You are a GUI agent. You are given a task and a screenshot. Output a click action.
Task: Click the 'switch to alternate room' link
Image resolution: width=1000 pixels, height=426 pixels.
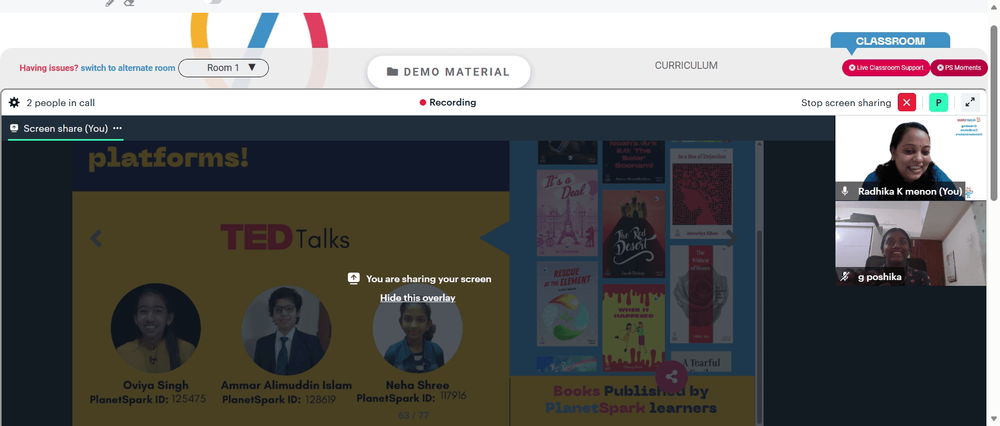[x=128, y=68]
